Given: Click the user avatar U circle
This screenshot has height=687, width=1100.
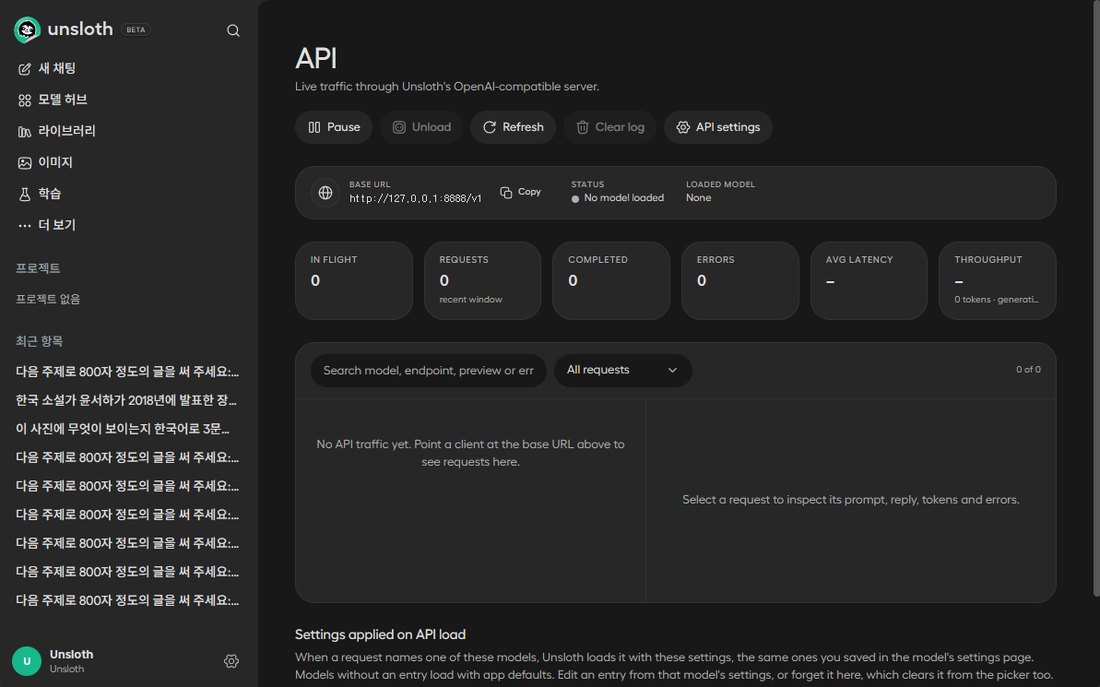Looking at the screenshot, I should pos(27,661).
